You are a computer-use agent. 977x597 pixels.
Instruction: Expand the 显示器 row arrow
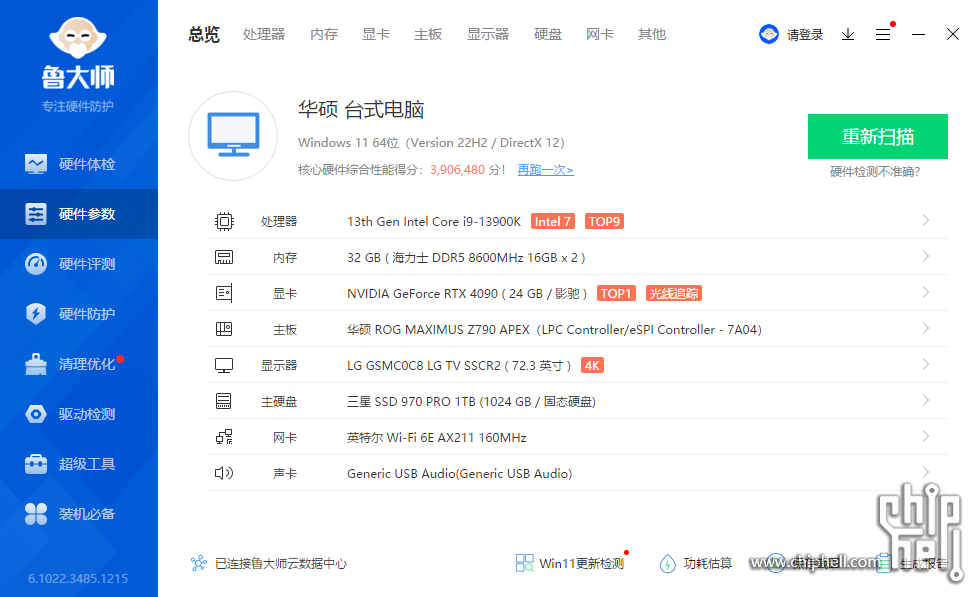(x=926, y=365)
